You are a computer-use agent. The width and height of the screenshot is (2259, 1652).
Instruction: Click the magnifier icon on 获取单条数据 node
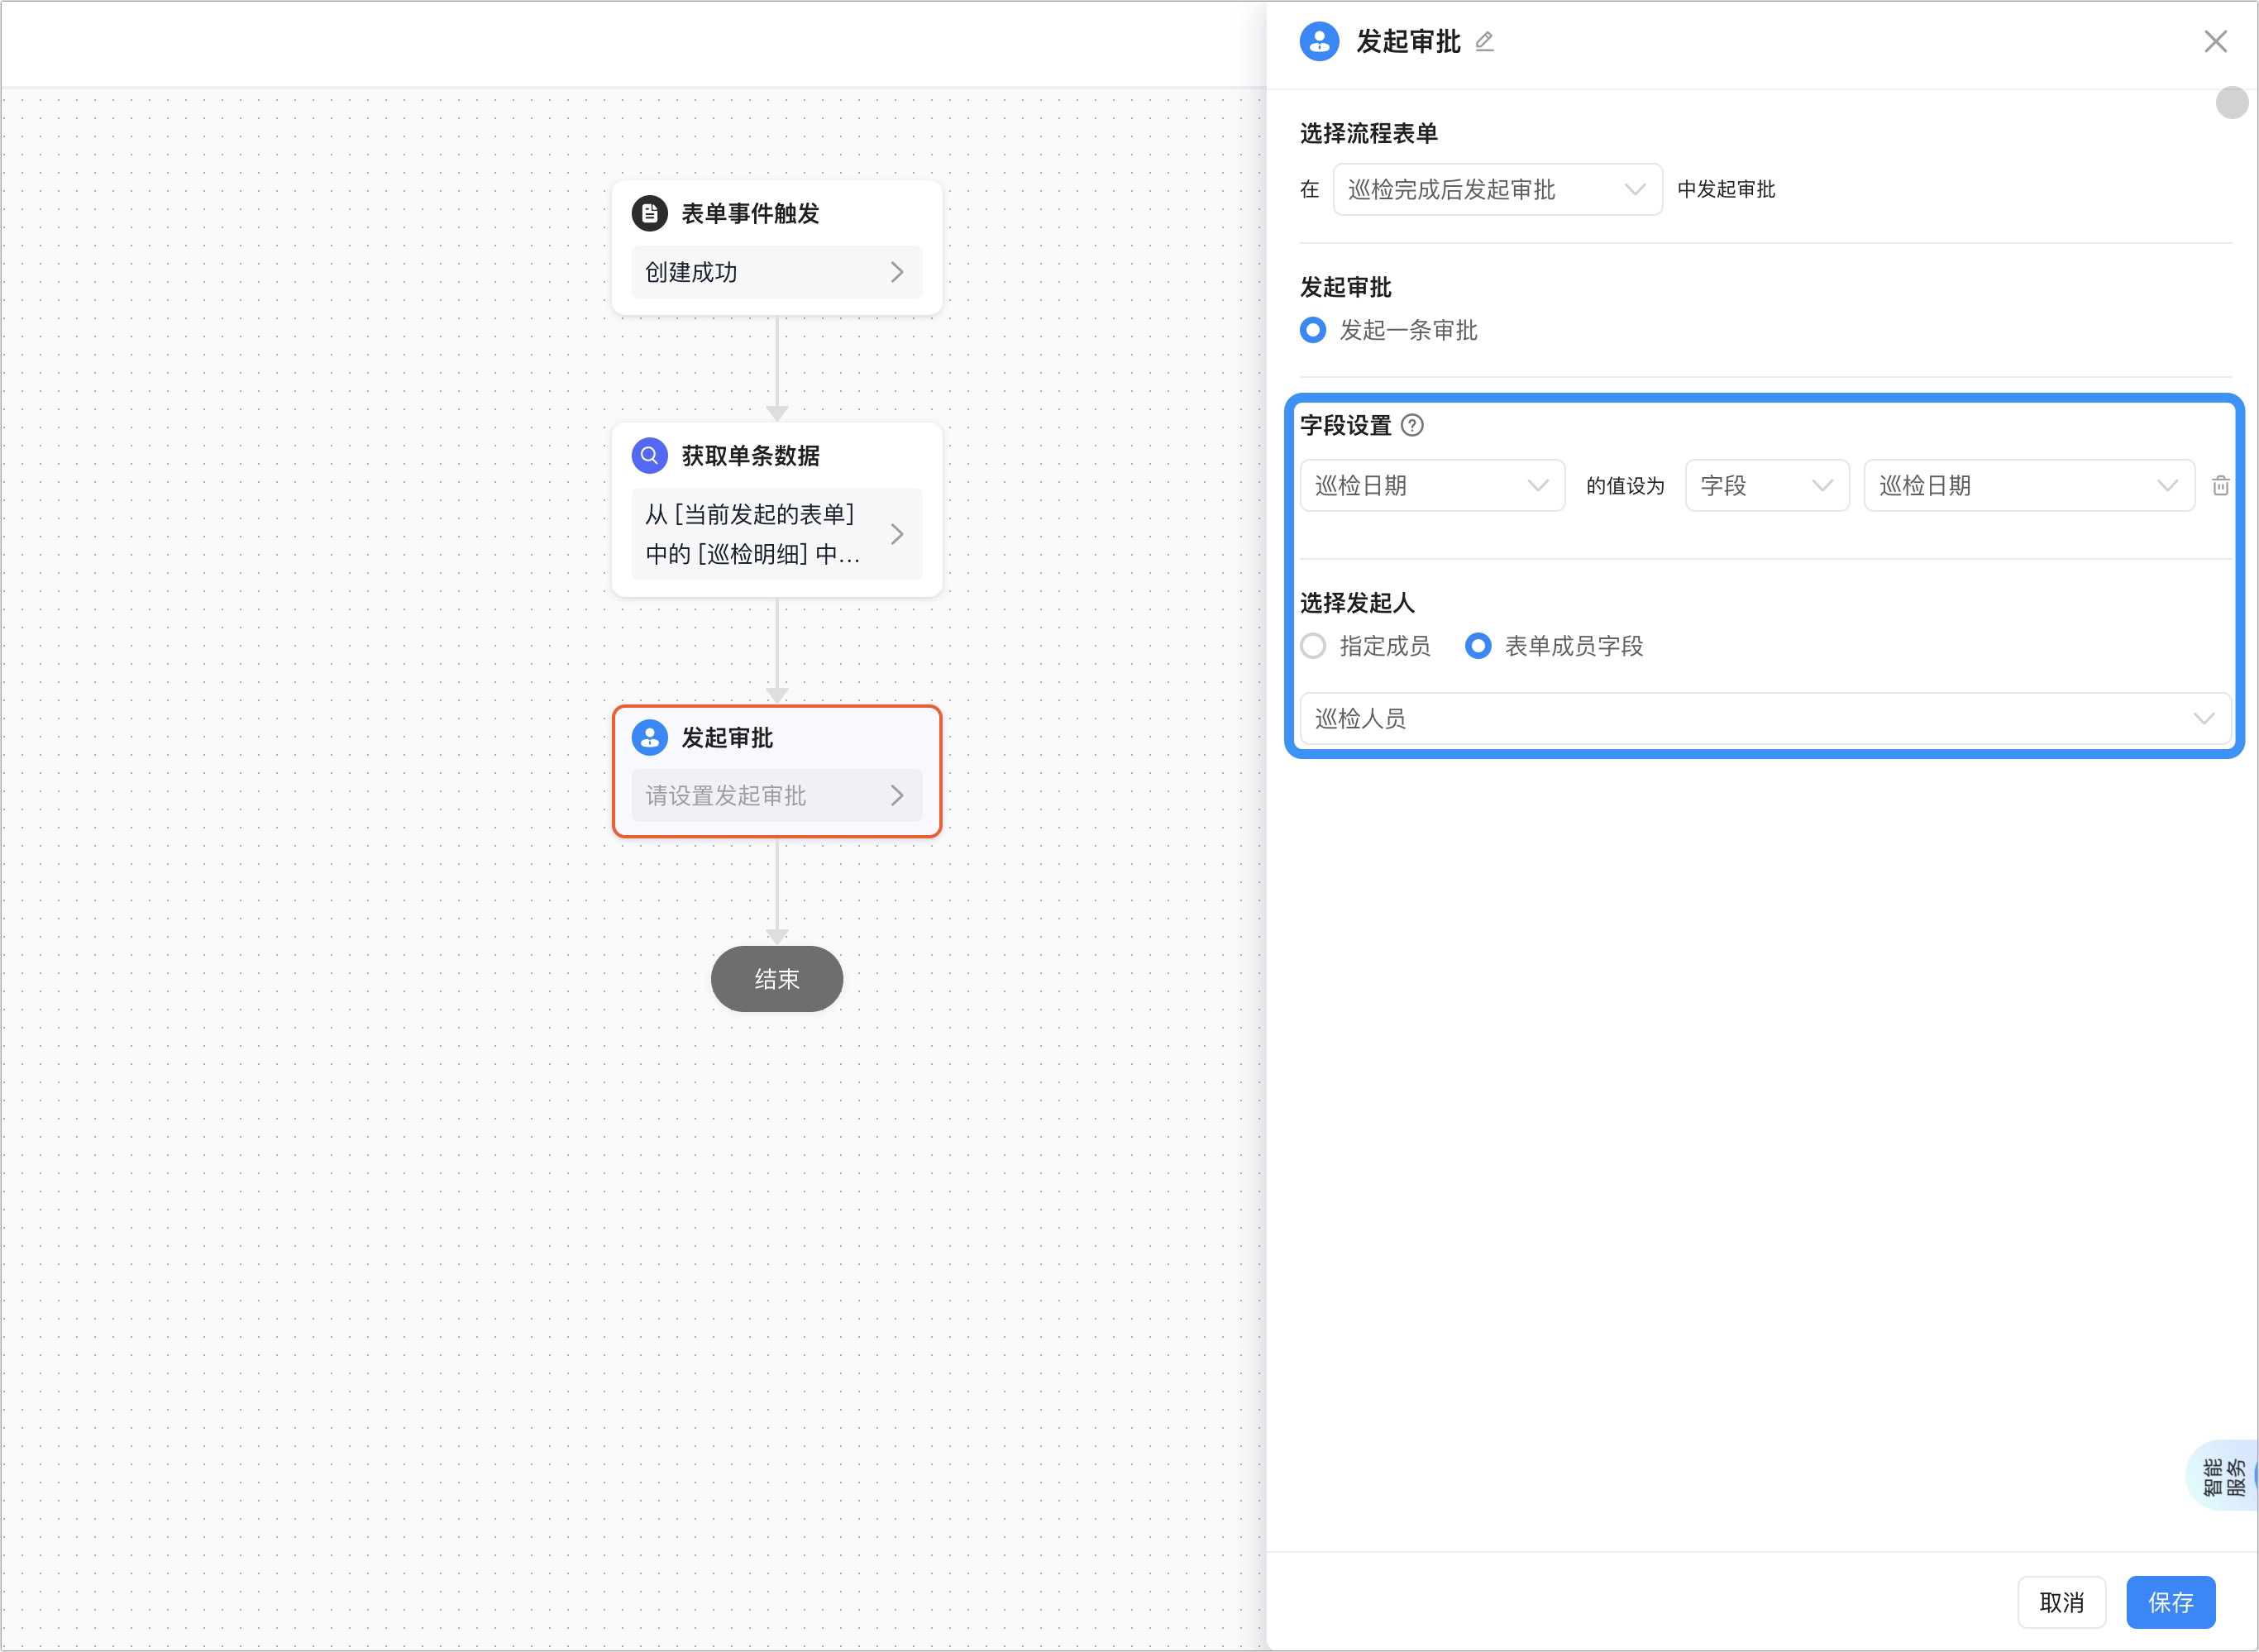click(650, 456)
